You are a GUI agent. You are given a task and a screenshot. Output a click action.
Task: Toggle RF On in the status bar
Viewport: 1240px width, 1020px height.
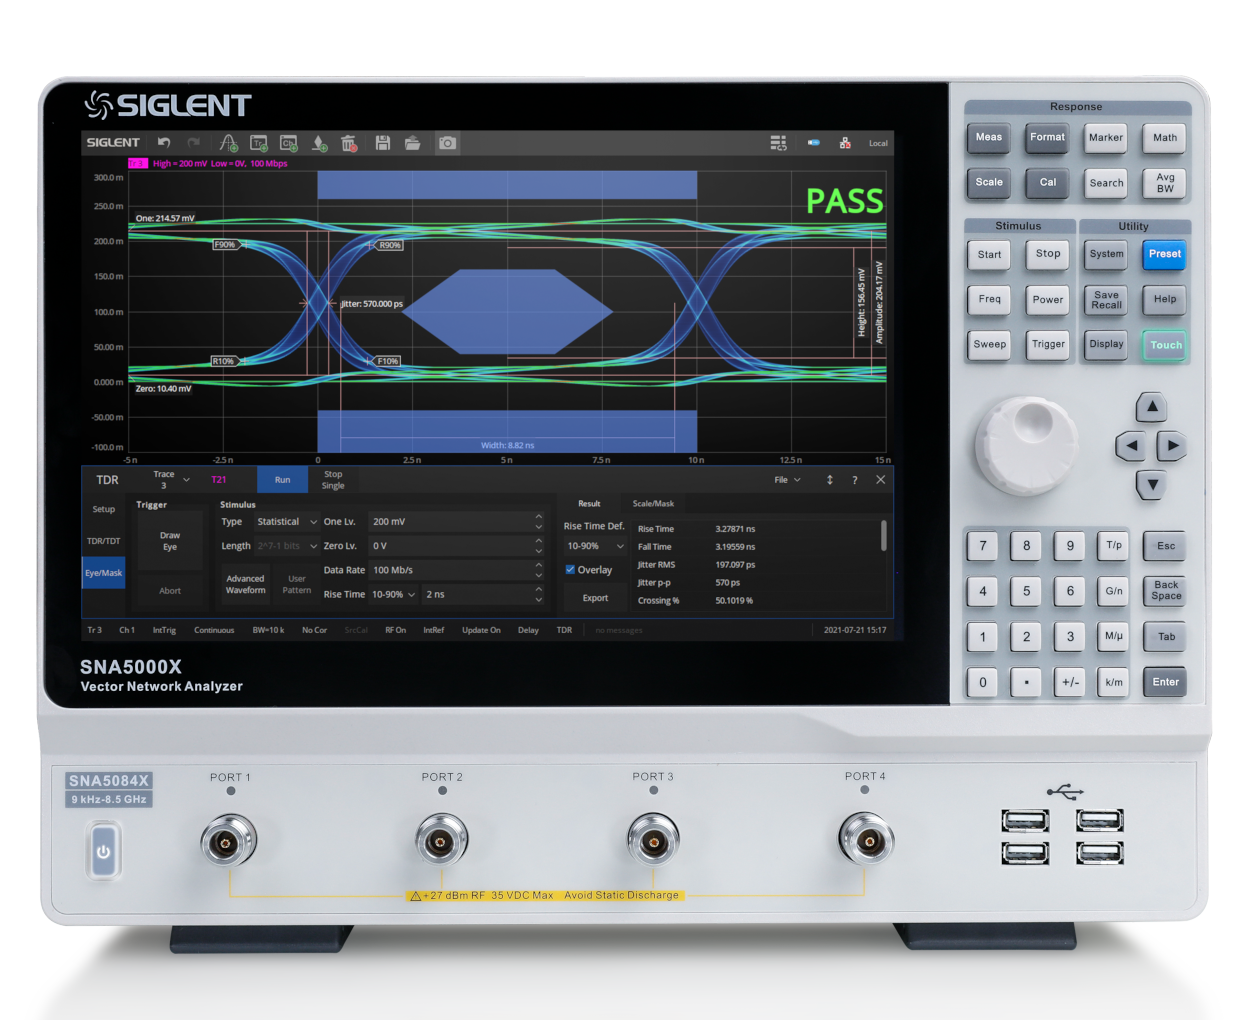pyautogui.click(x=395, y=630)
